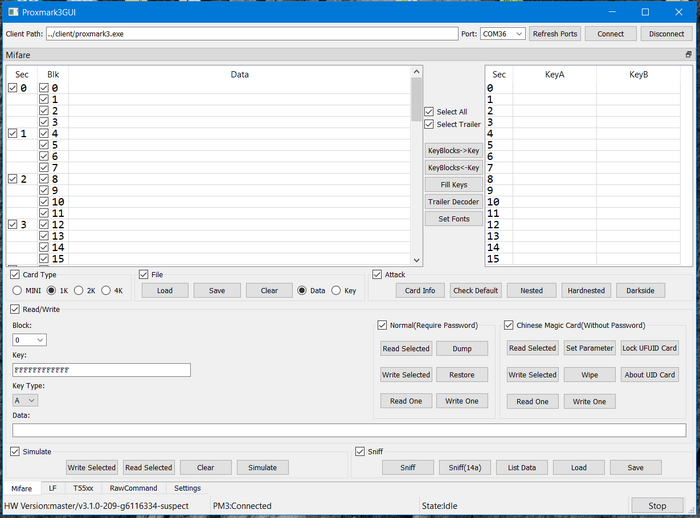
Task: Open the Trailer Decoder
Action: pos(454,202)
